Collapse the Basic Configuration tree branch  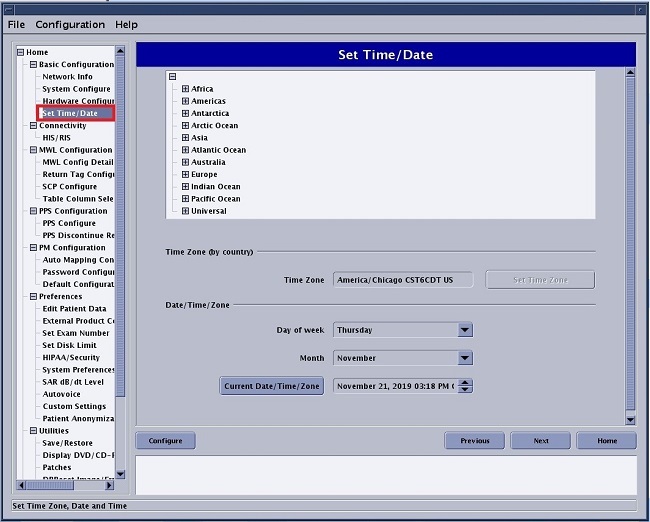(33, 65)
